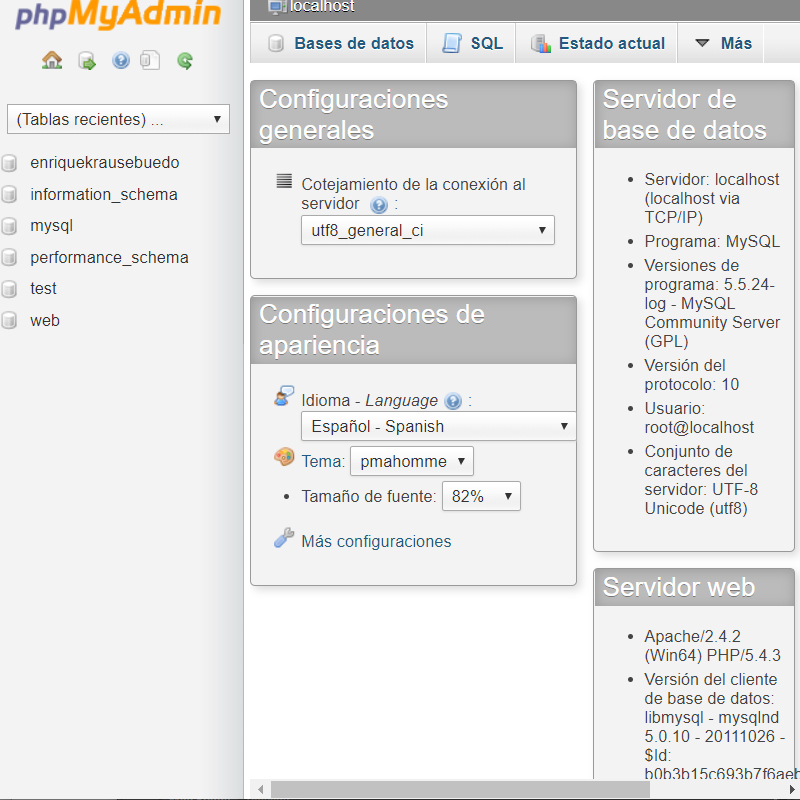
Task: Click database icon beside test
Action: [x=9, y=289]
